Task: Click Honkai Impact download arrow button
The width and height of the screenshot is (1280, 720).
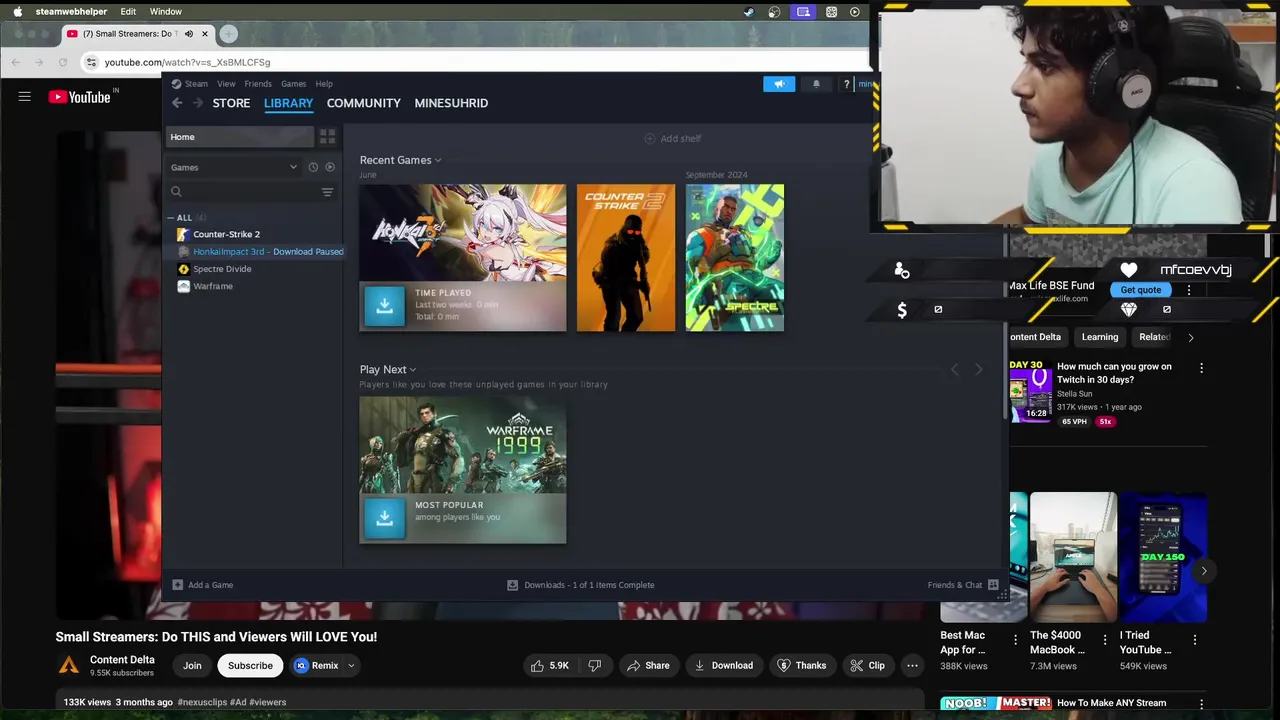Action: pos(385,306)
